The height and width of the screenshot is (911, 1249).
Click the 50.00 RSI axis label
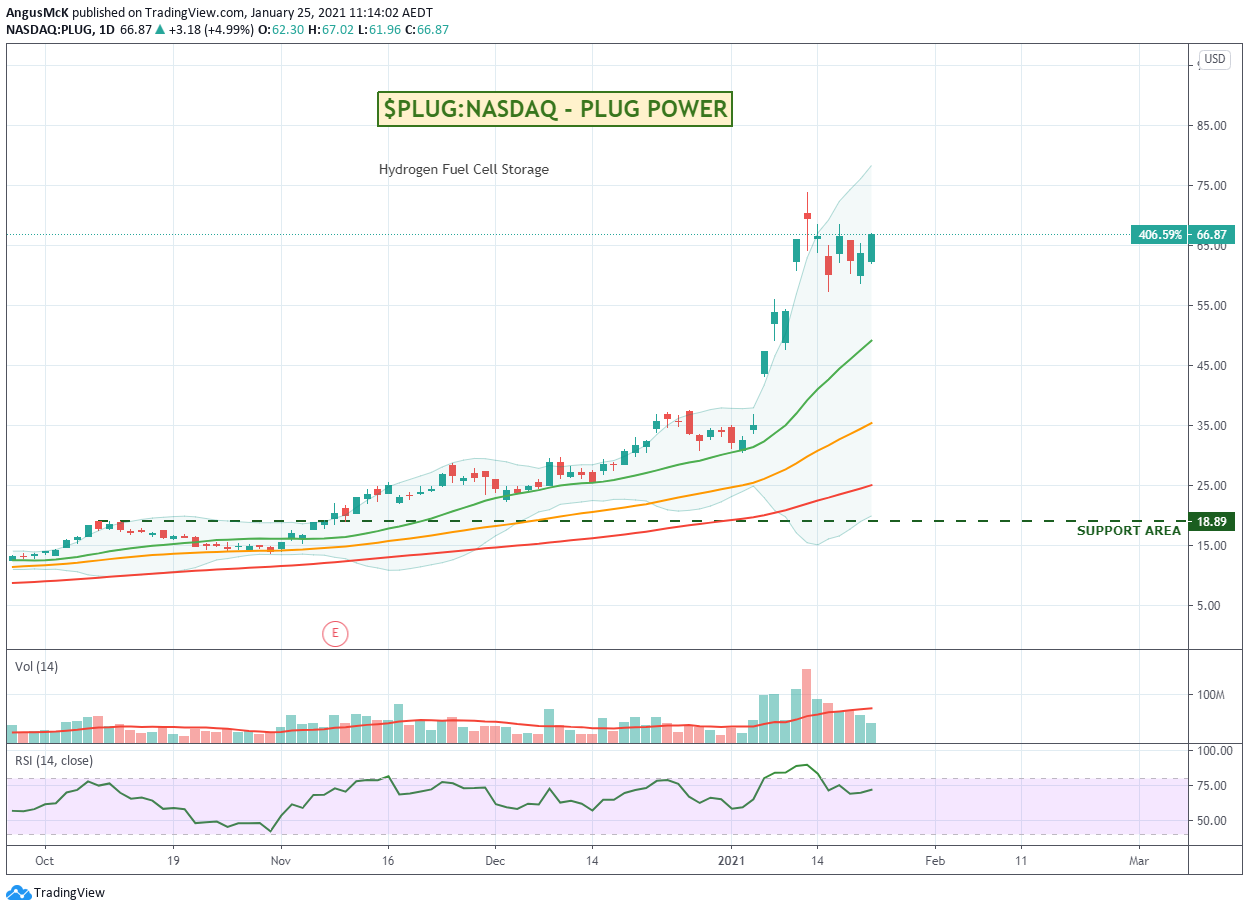(1211, 821)
